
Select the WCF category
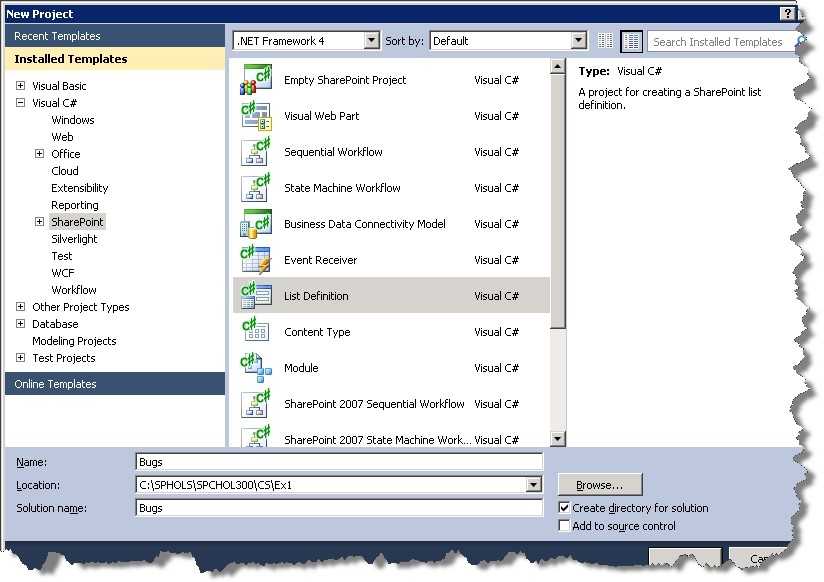click(x=63, y=273)
